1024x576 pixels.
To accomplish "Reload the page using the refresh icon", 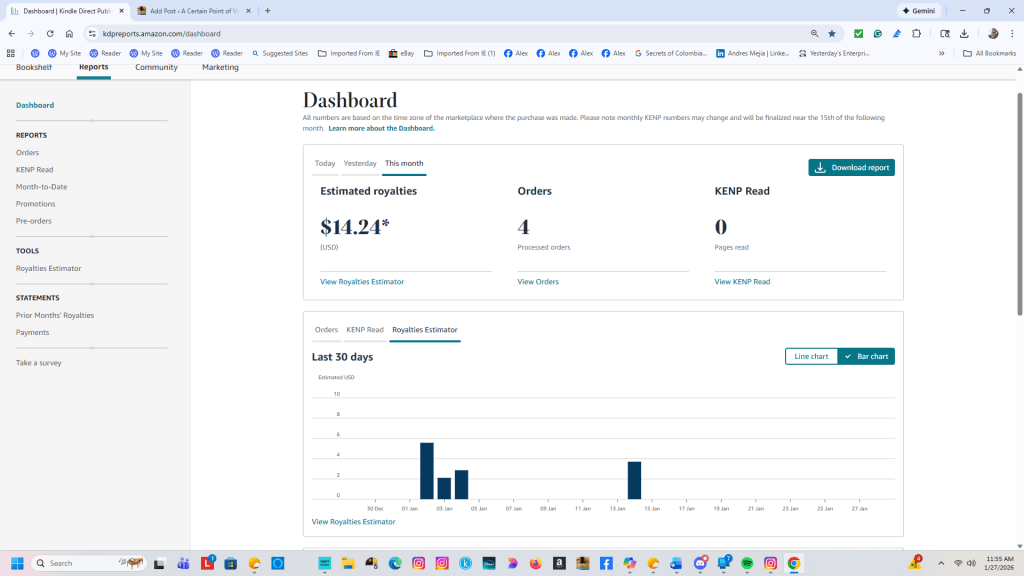I will (50, 33).
